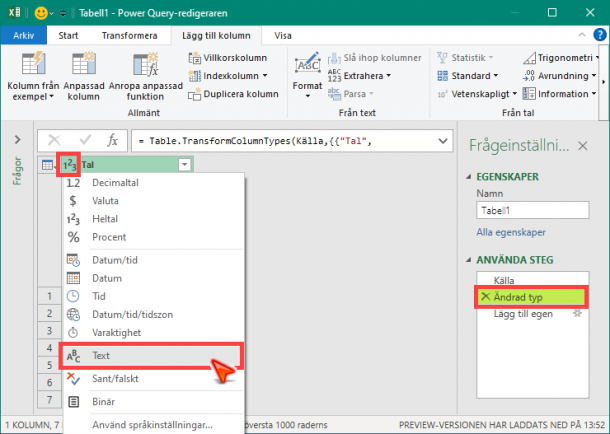Cancel the formula with the X icon

(x=54, y=140)
